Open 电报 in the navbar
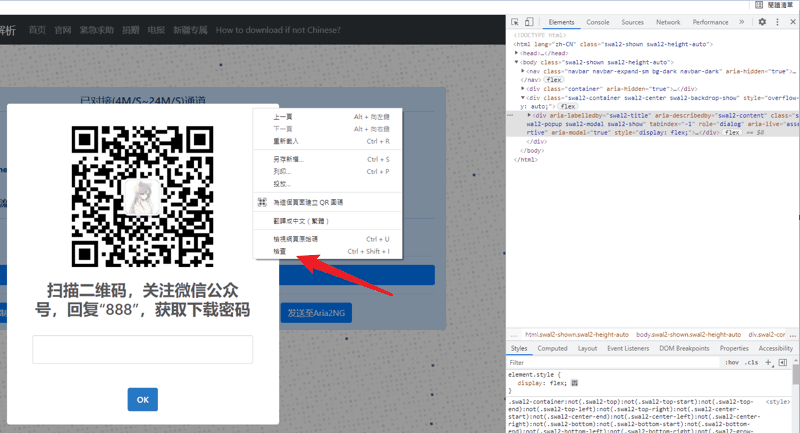Screen dimensions: 800x433 156,30
